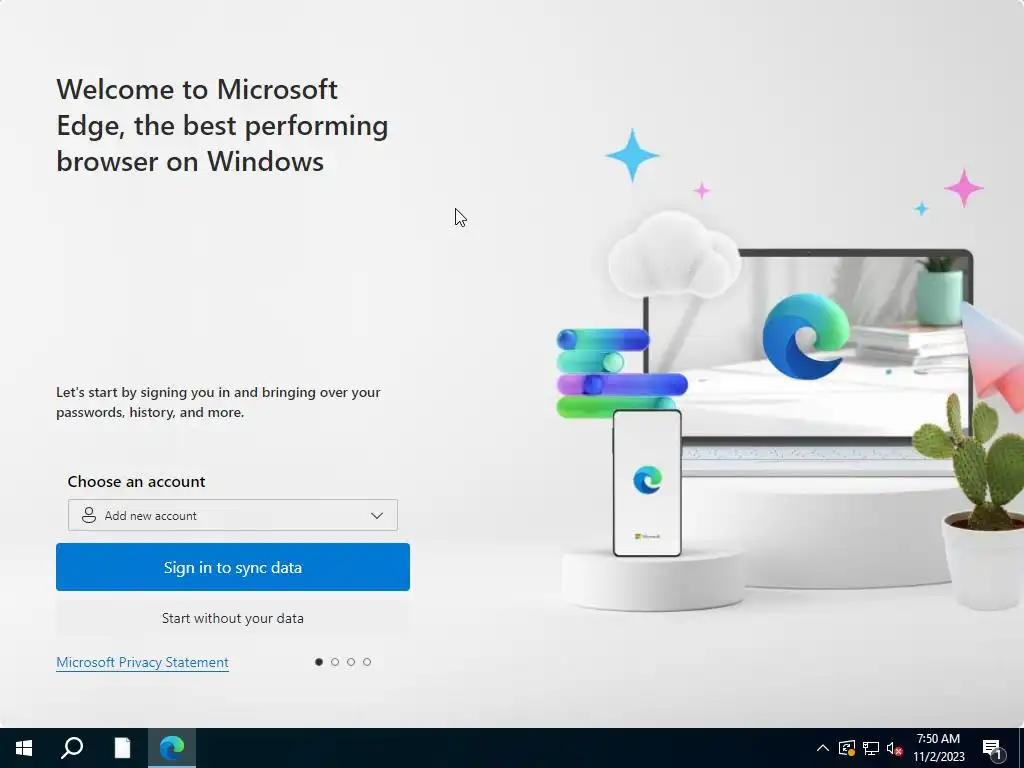Screen dimensions: 1024x768
Task: Open taskbar Search magnifier icon
Action: tap(72, 748)
